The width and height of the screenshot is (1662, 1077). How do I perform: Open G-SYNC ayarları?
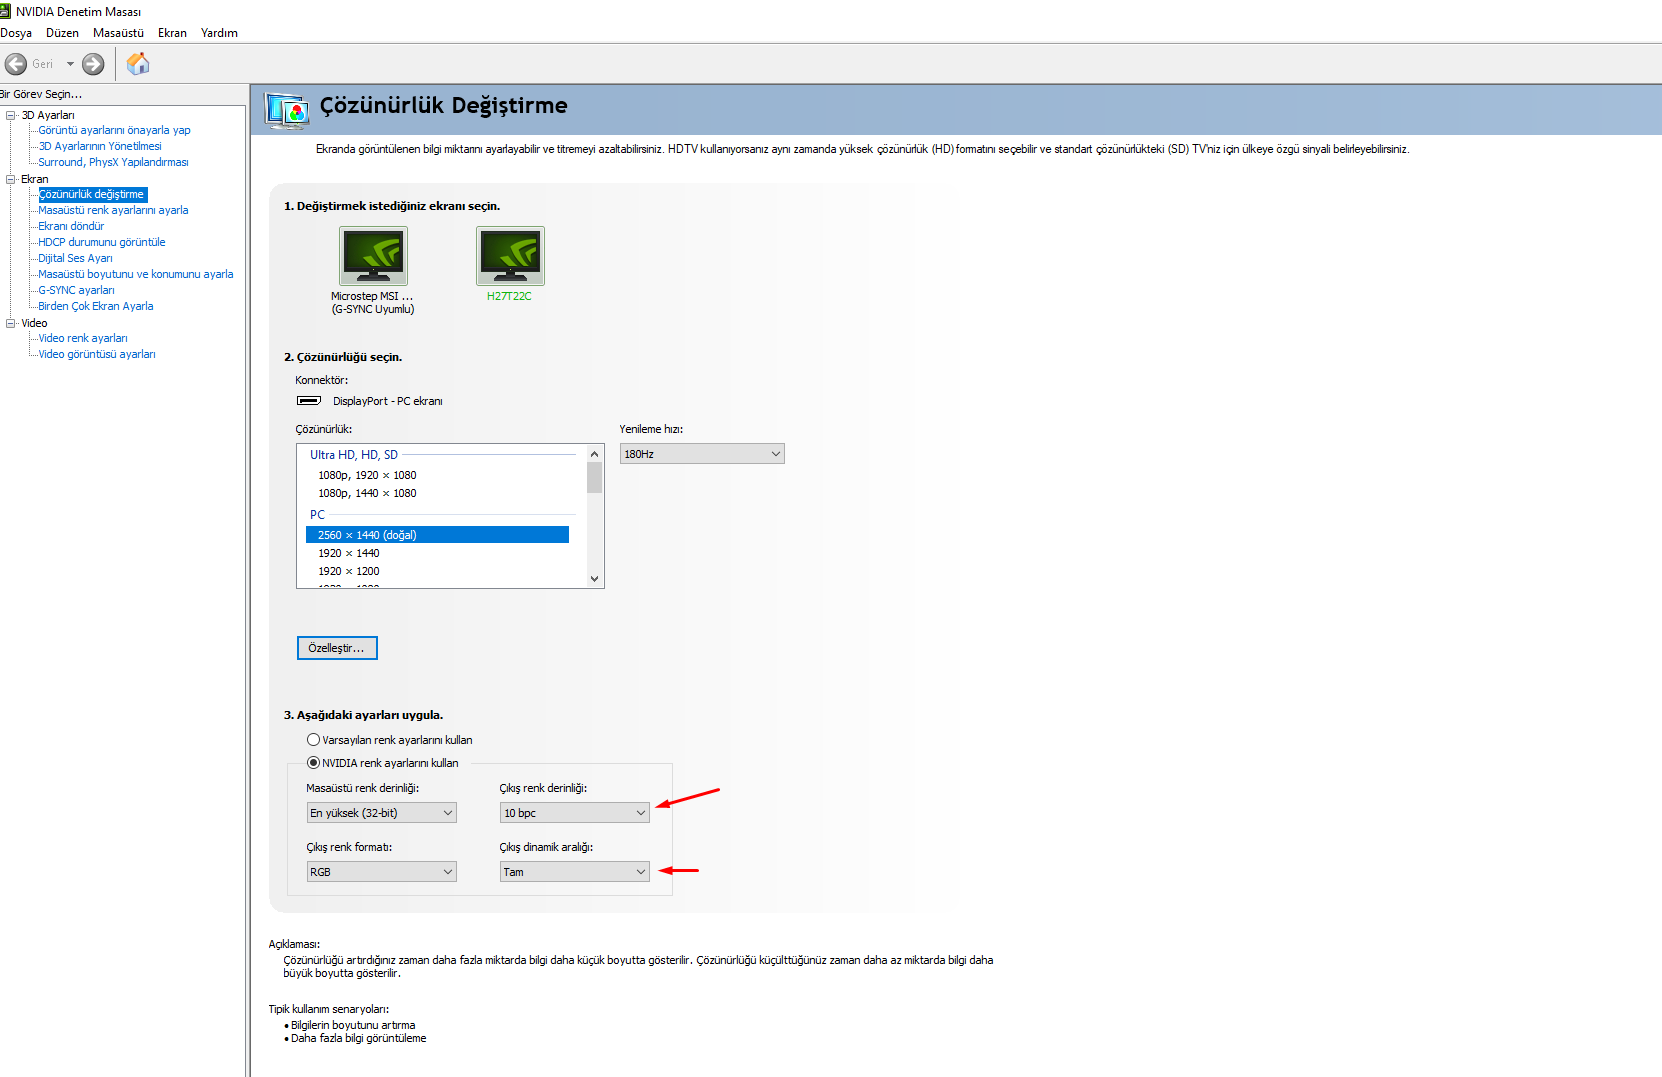click(x=76, y=290)
